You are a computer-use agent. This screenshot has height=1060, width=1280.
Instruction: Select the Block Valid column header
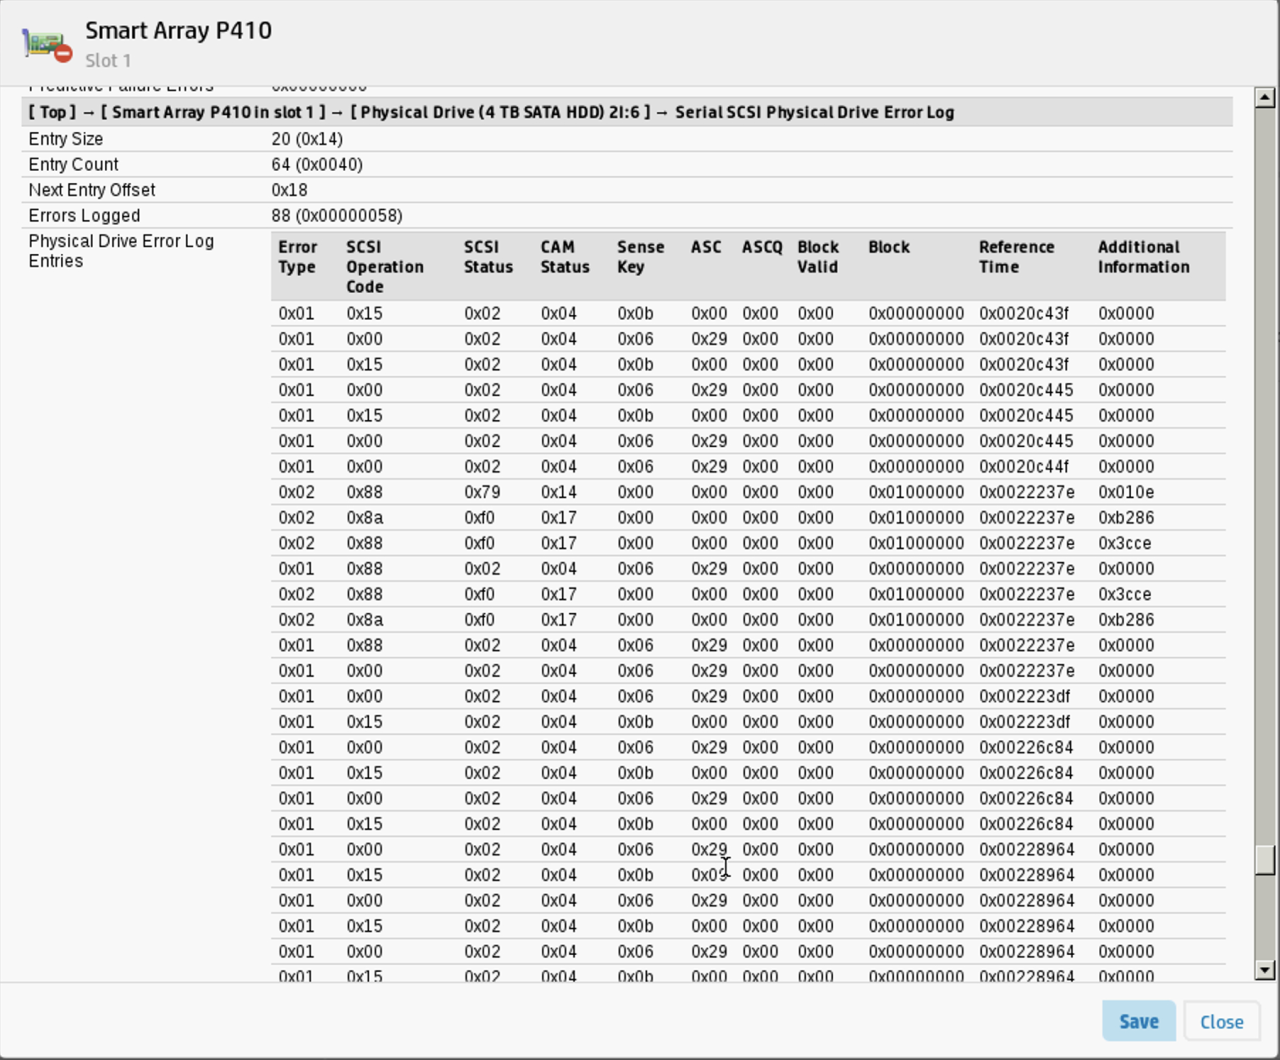point(818,257)
